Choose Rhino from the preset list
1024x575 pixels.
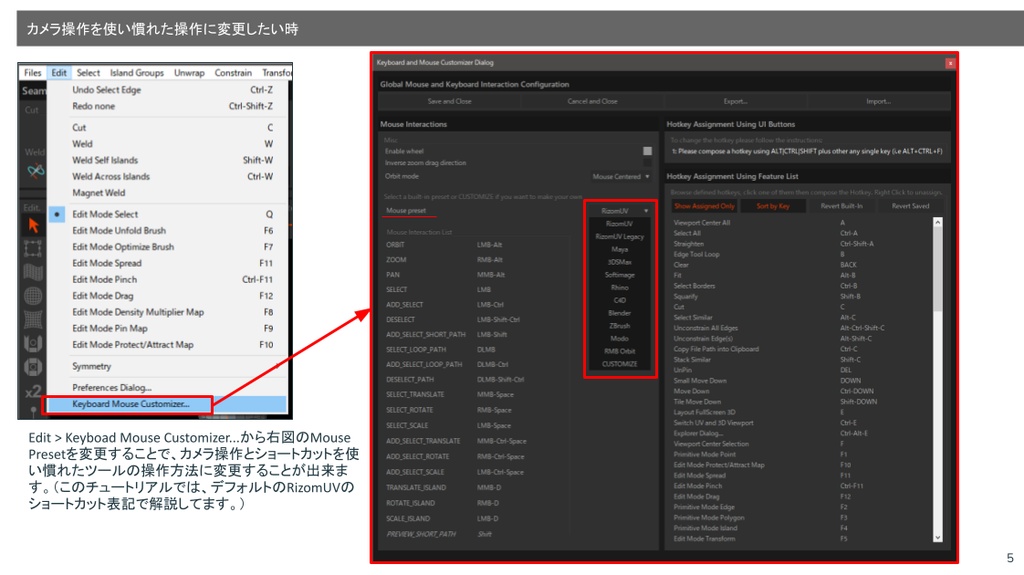pyautogui.click(x=619, y=288)
